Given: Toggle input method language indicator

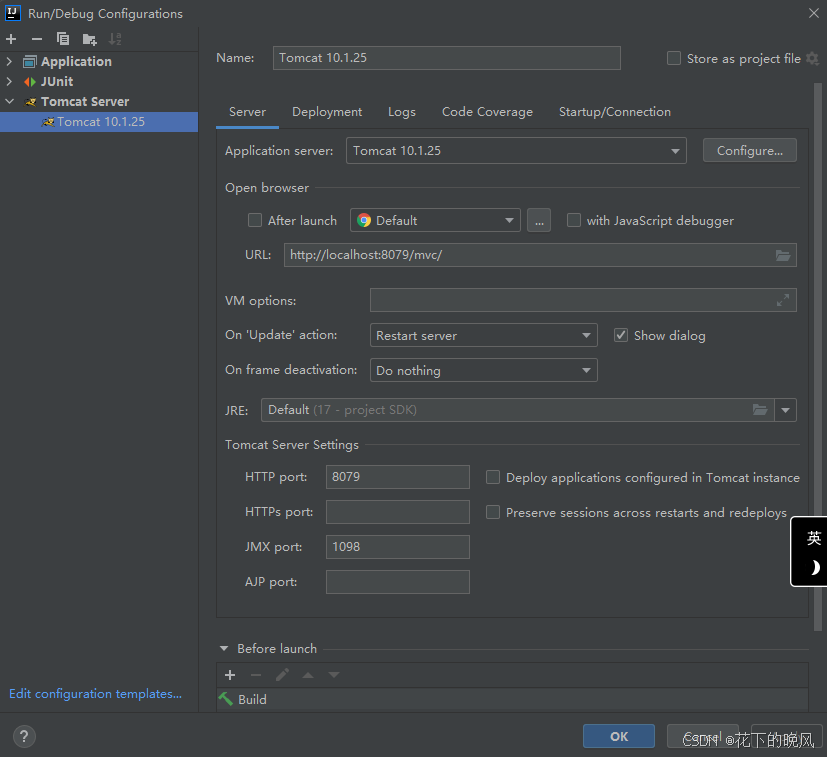Looking at the screenshot, I should click(813, 538).
